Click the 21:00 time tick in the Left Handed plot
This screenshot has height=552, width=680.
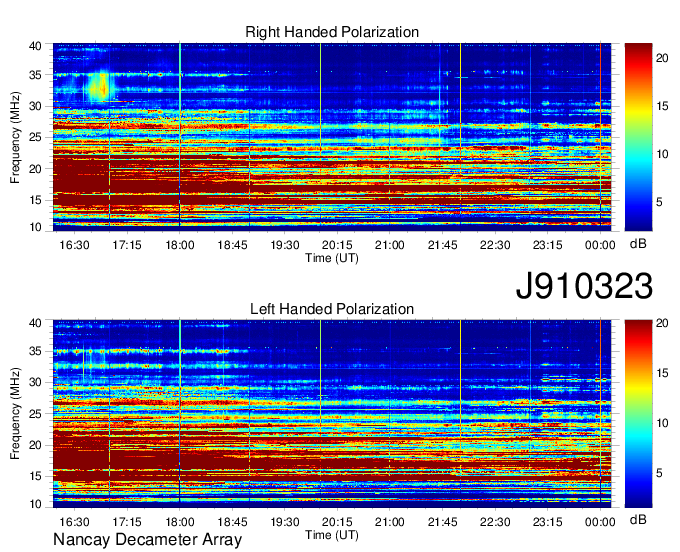389,522
